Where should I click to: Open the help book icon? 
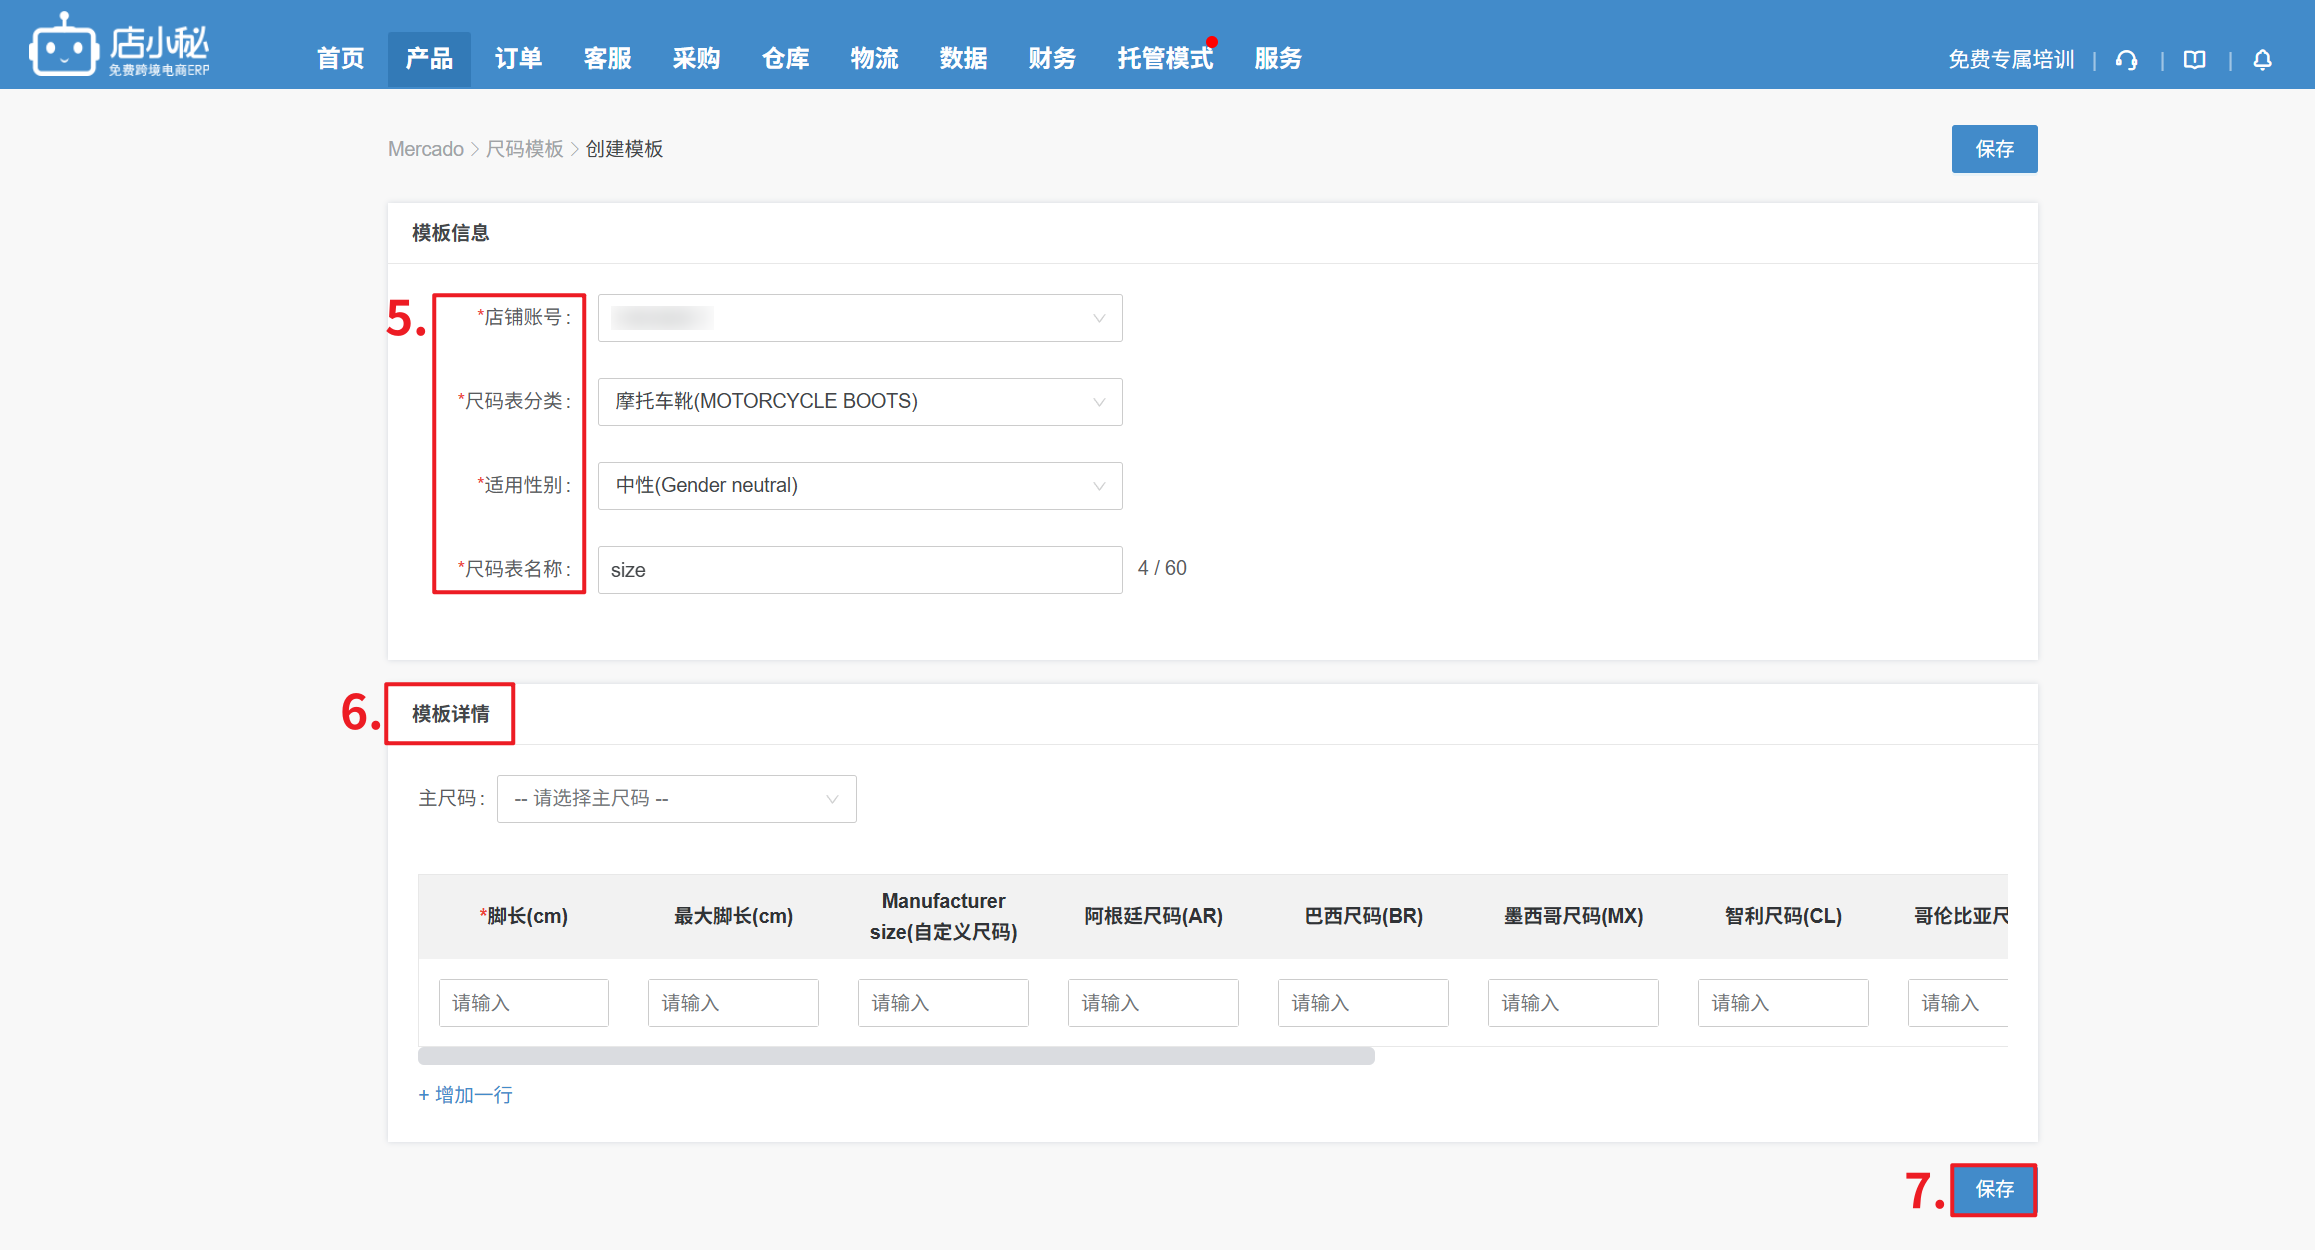(2194, 60)
